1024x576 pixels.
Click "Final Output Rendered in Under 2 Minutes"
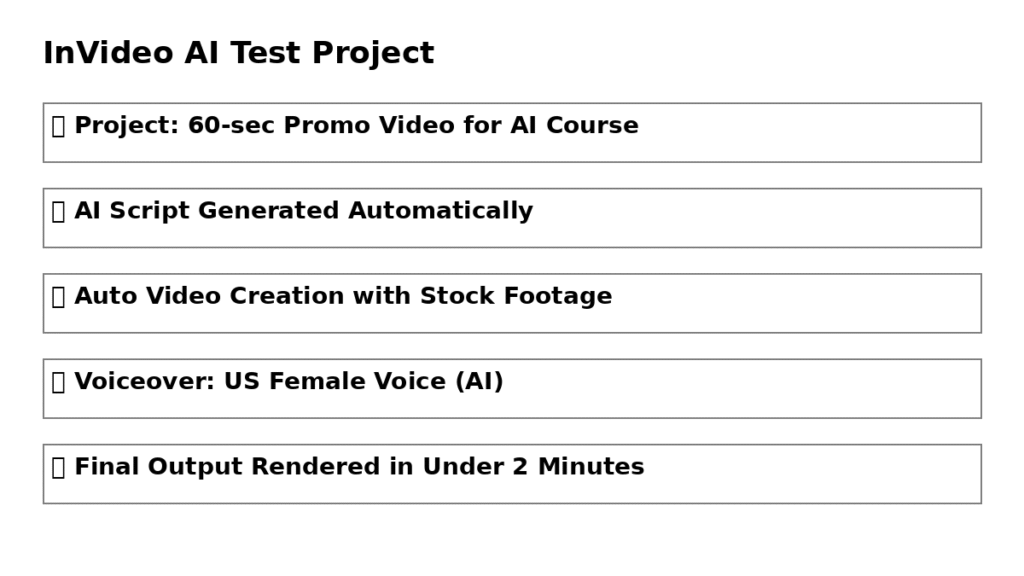point(359,467)
